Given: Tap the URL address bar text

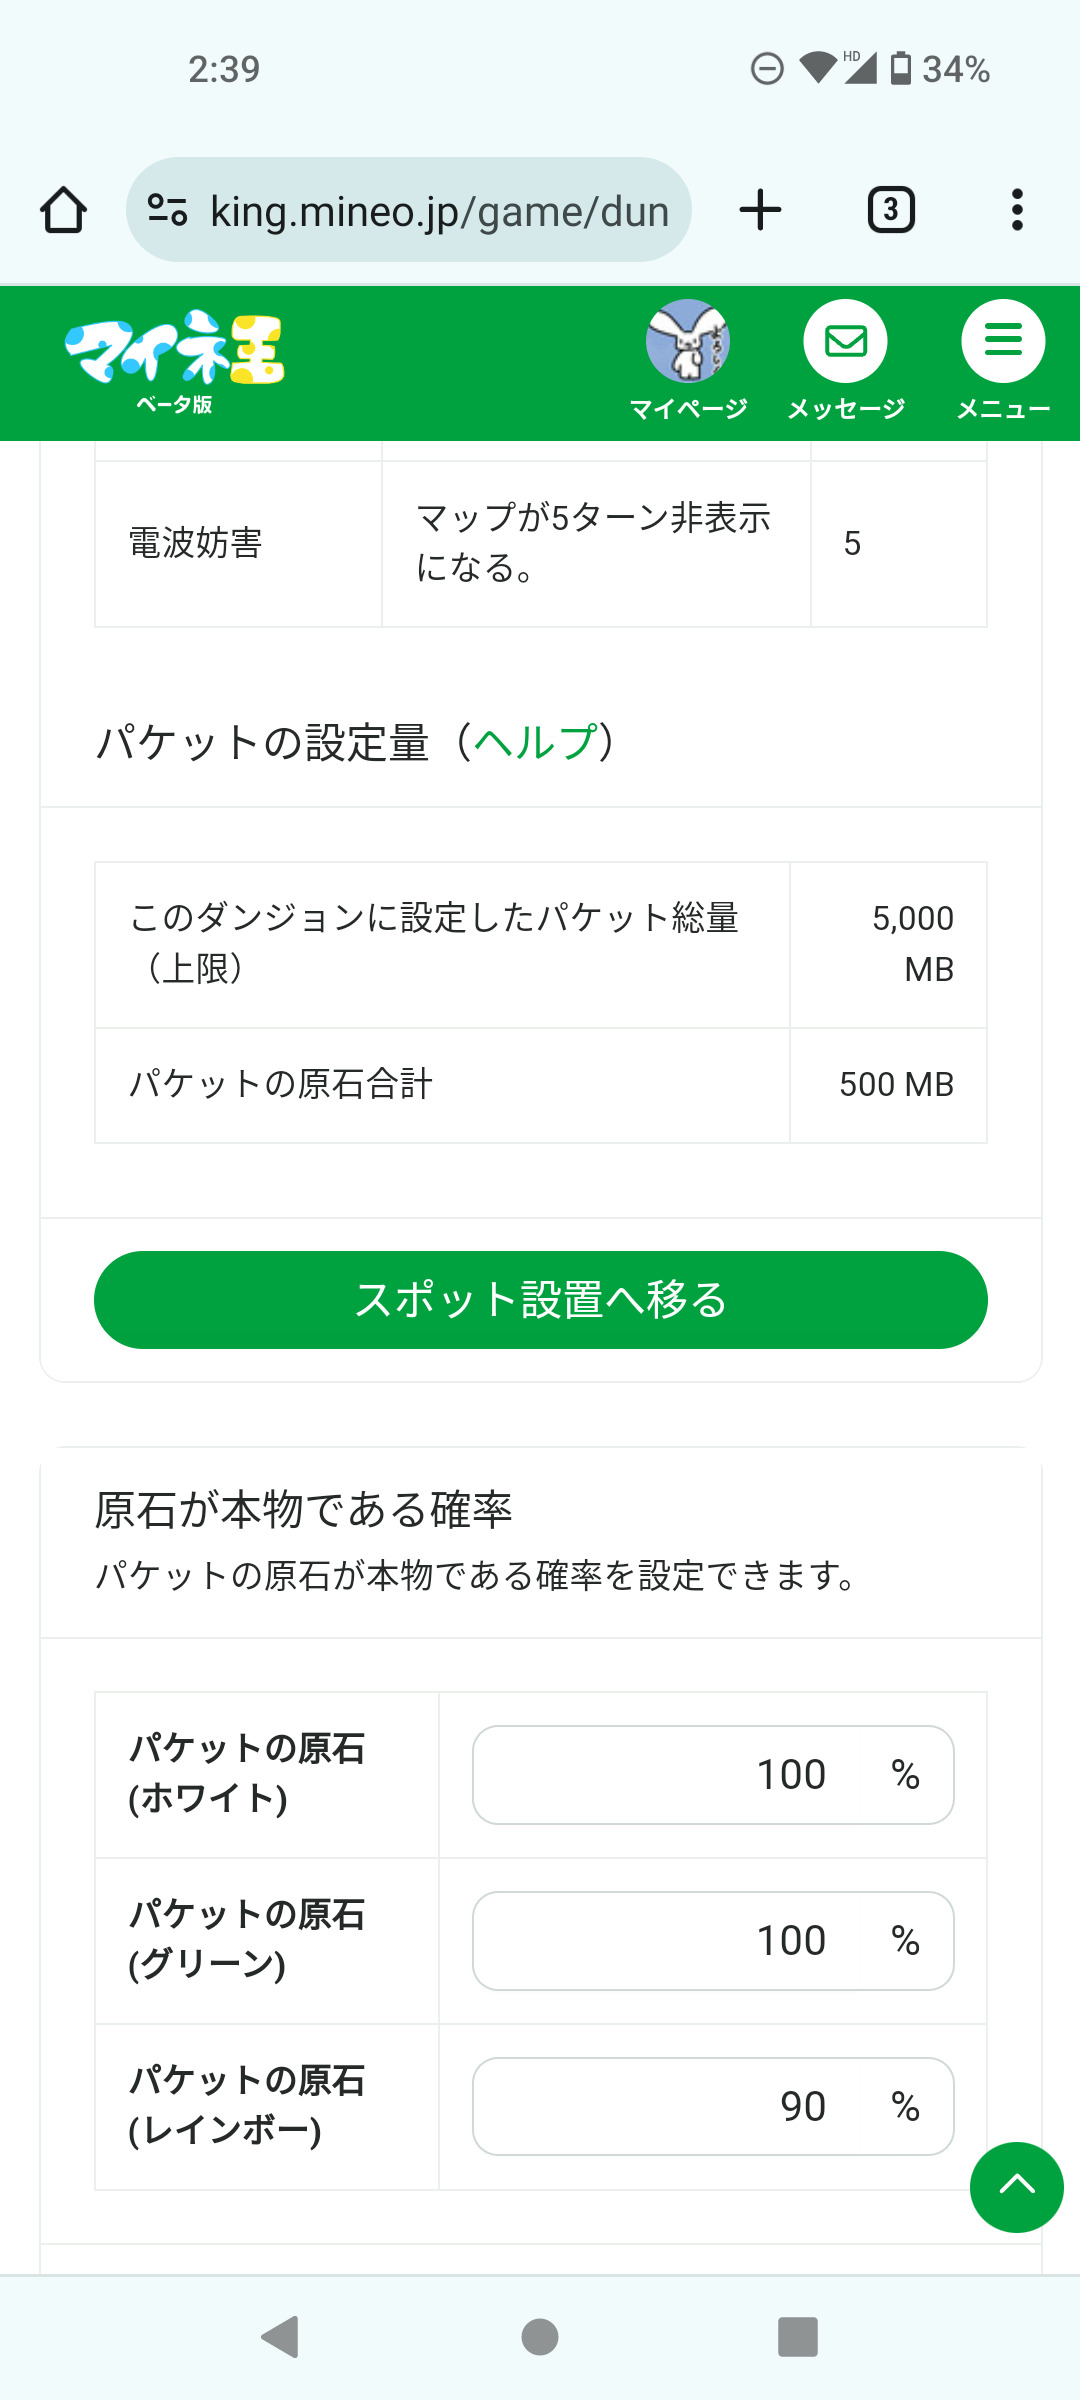Looking at the screenshot, I should 438,212.
